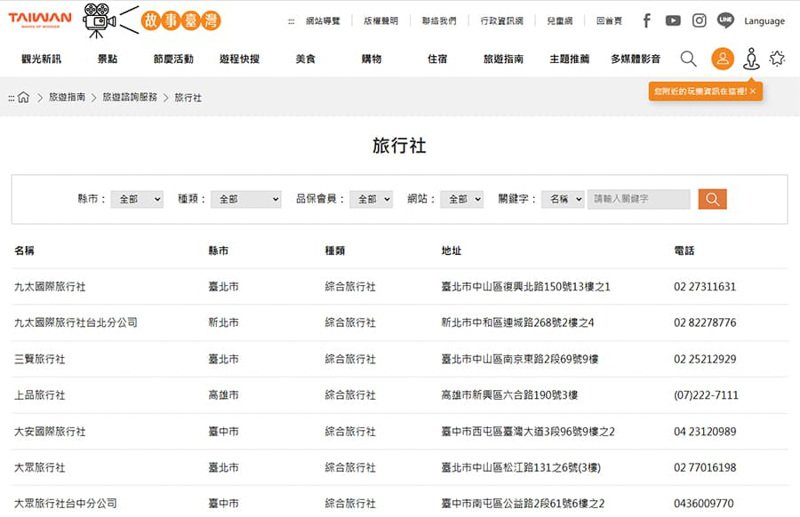Click the orange keyword search button
800x517 pixels.
pos(712,199)
